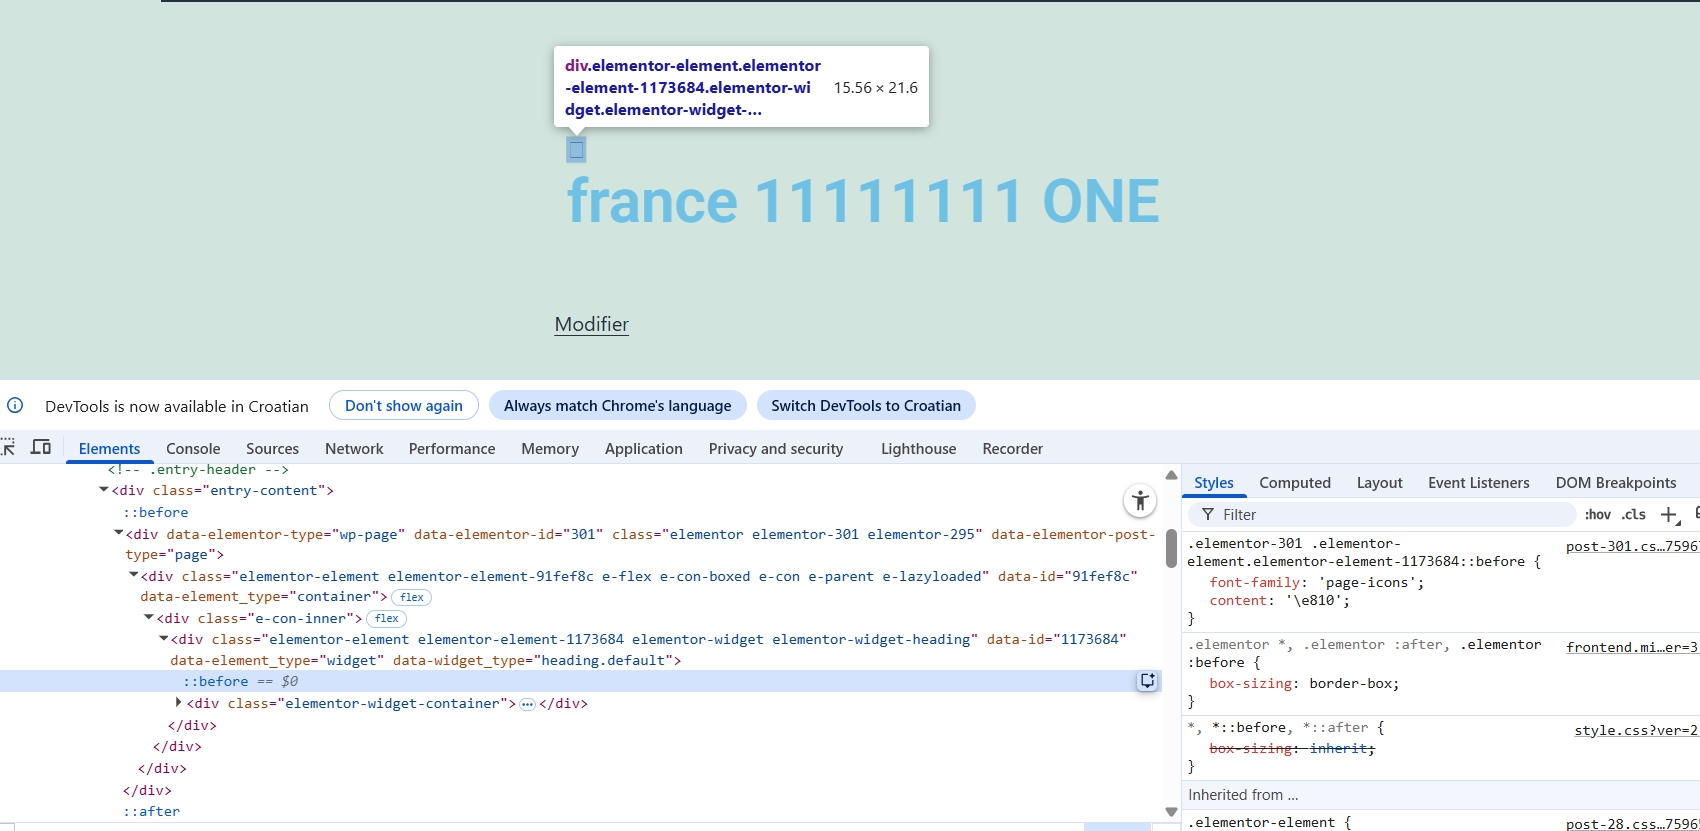Click the flex badge on e-con-inner div
The width and height of the screenshot is (1700, 831).
(387, 619)
